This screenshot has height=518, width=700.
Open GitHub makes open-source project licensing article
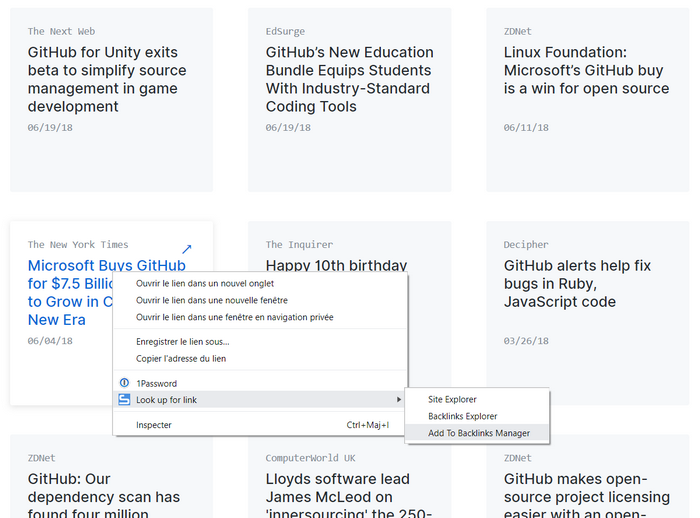[x=587, y=495]
